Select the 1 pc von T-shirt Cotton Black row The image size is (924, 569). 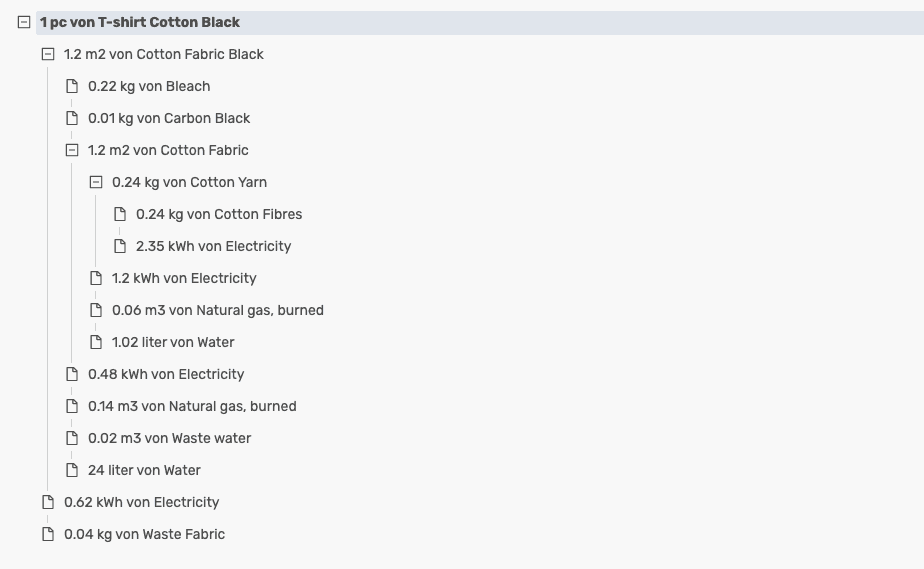tap(140, 22)
